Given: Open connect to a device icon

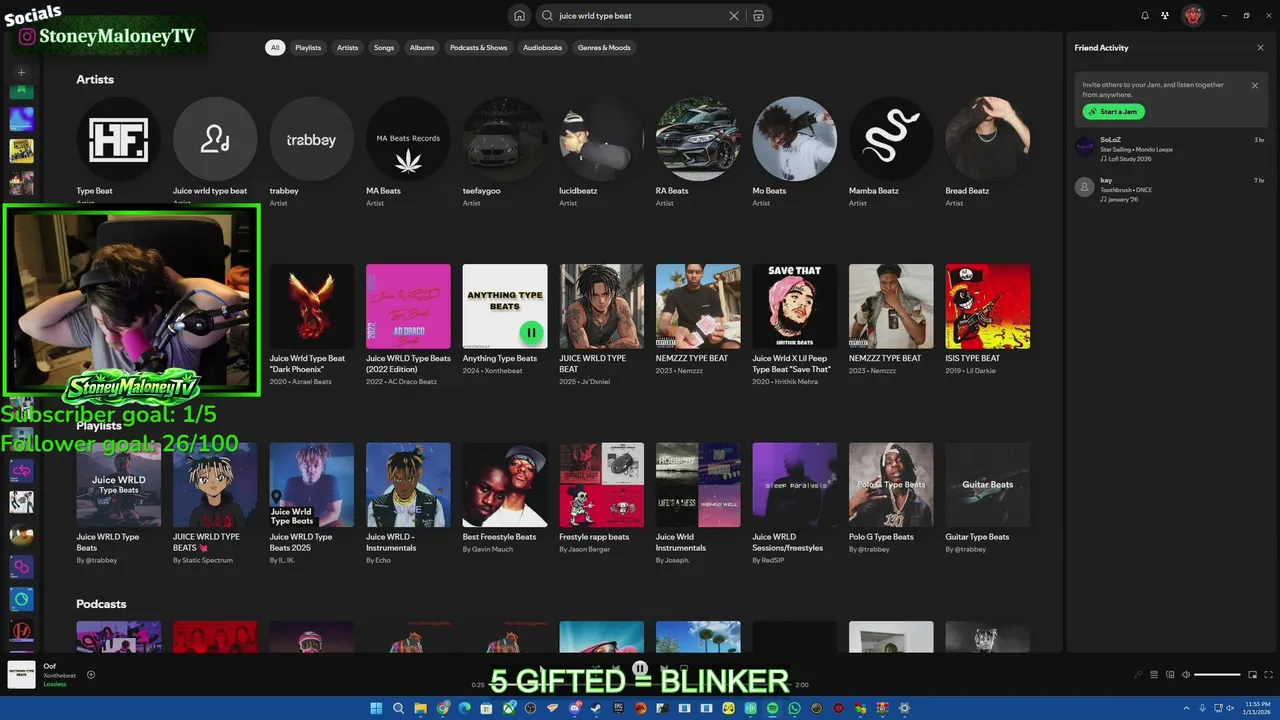Looking at the screenshot, I should click(1170, 675).
